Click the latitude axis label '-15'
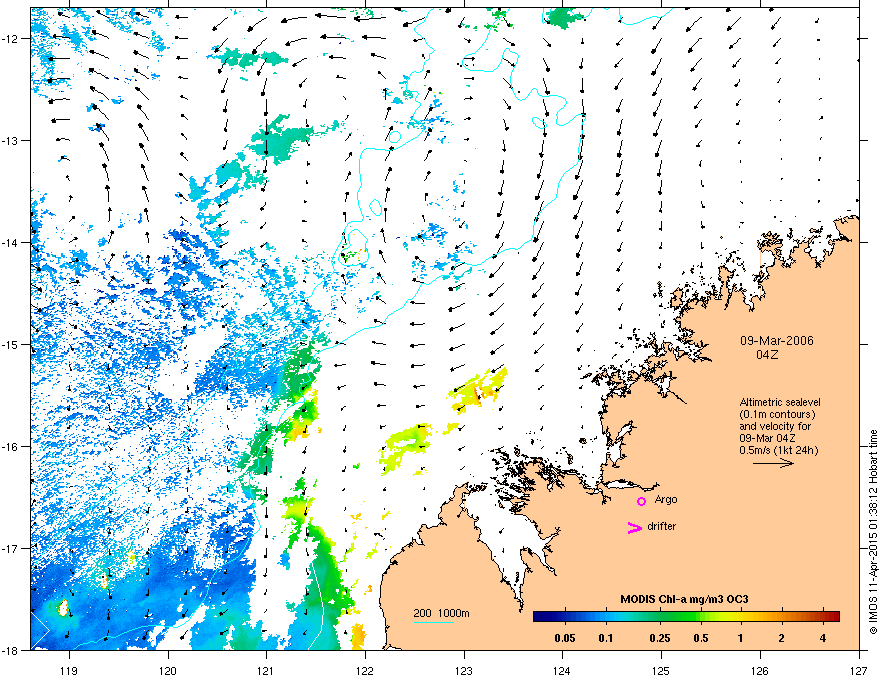 [11, 344]
